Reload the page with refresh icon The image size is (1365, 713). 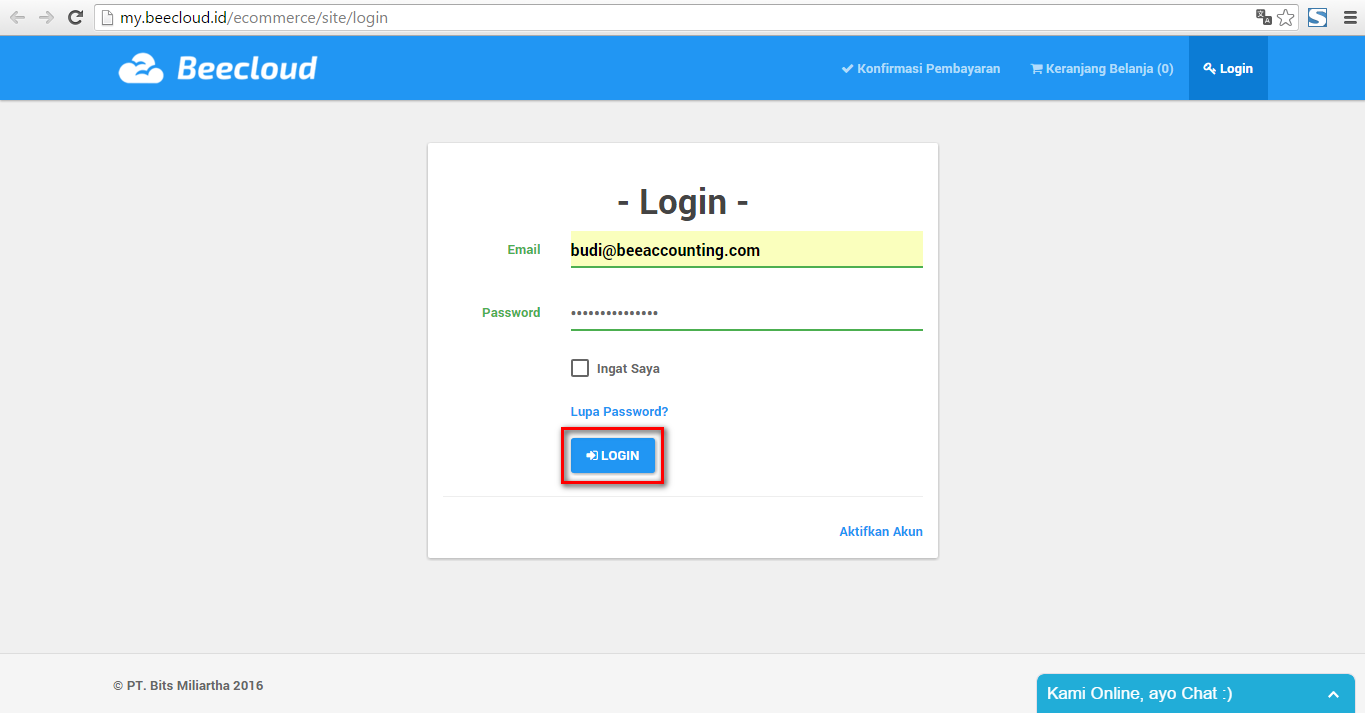(x=75, y=17)
